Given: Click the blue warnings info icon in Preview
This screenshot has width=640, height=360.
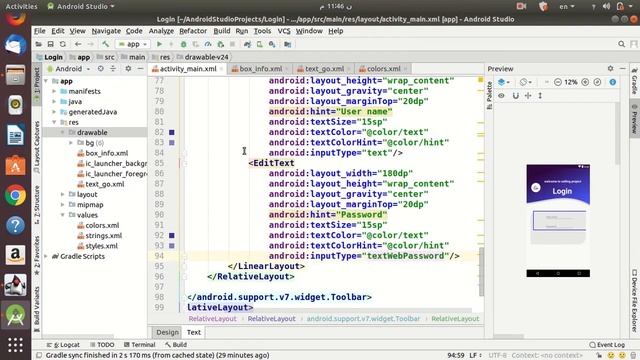Looking at the screenshot, I should click(613, 82).
